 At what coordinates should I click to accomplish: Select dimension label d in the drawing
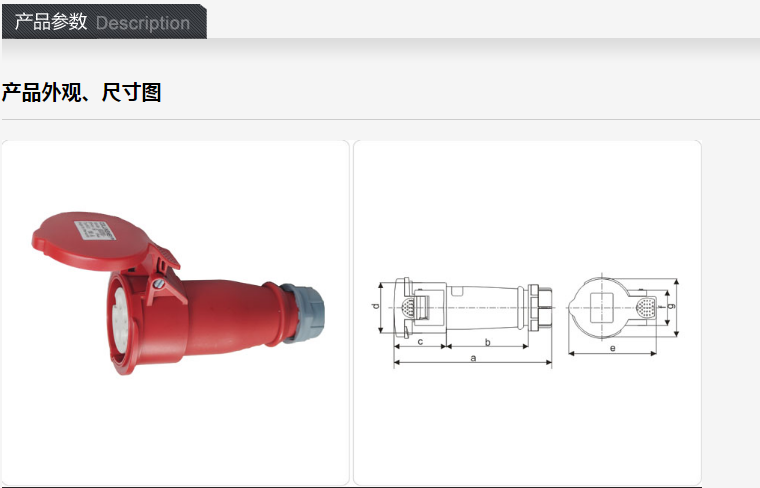(x=375, y=306)
